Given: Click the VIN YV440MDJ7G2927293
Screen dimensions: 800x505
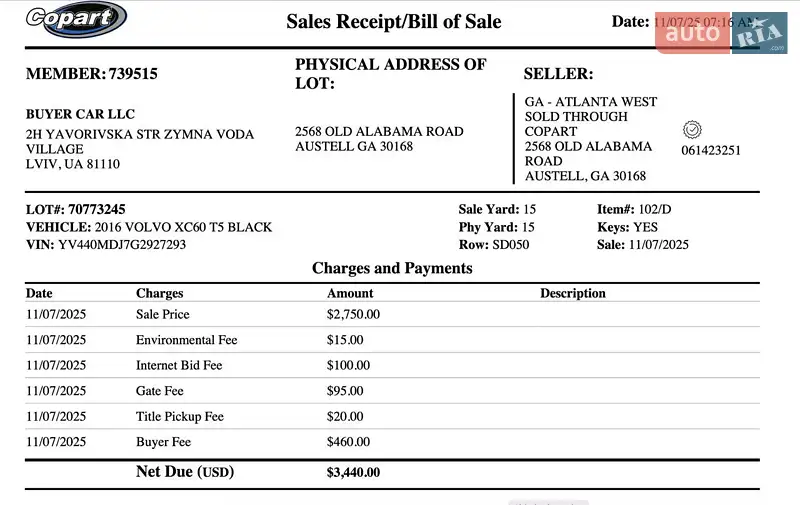Looking at the screenshot, I should click(x=122, y=244).
